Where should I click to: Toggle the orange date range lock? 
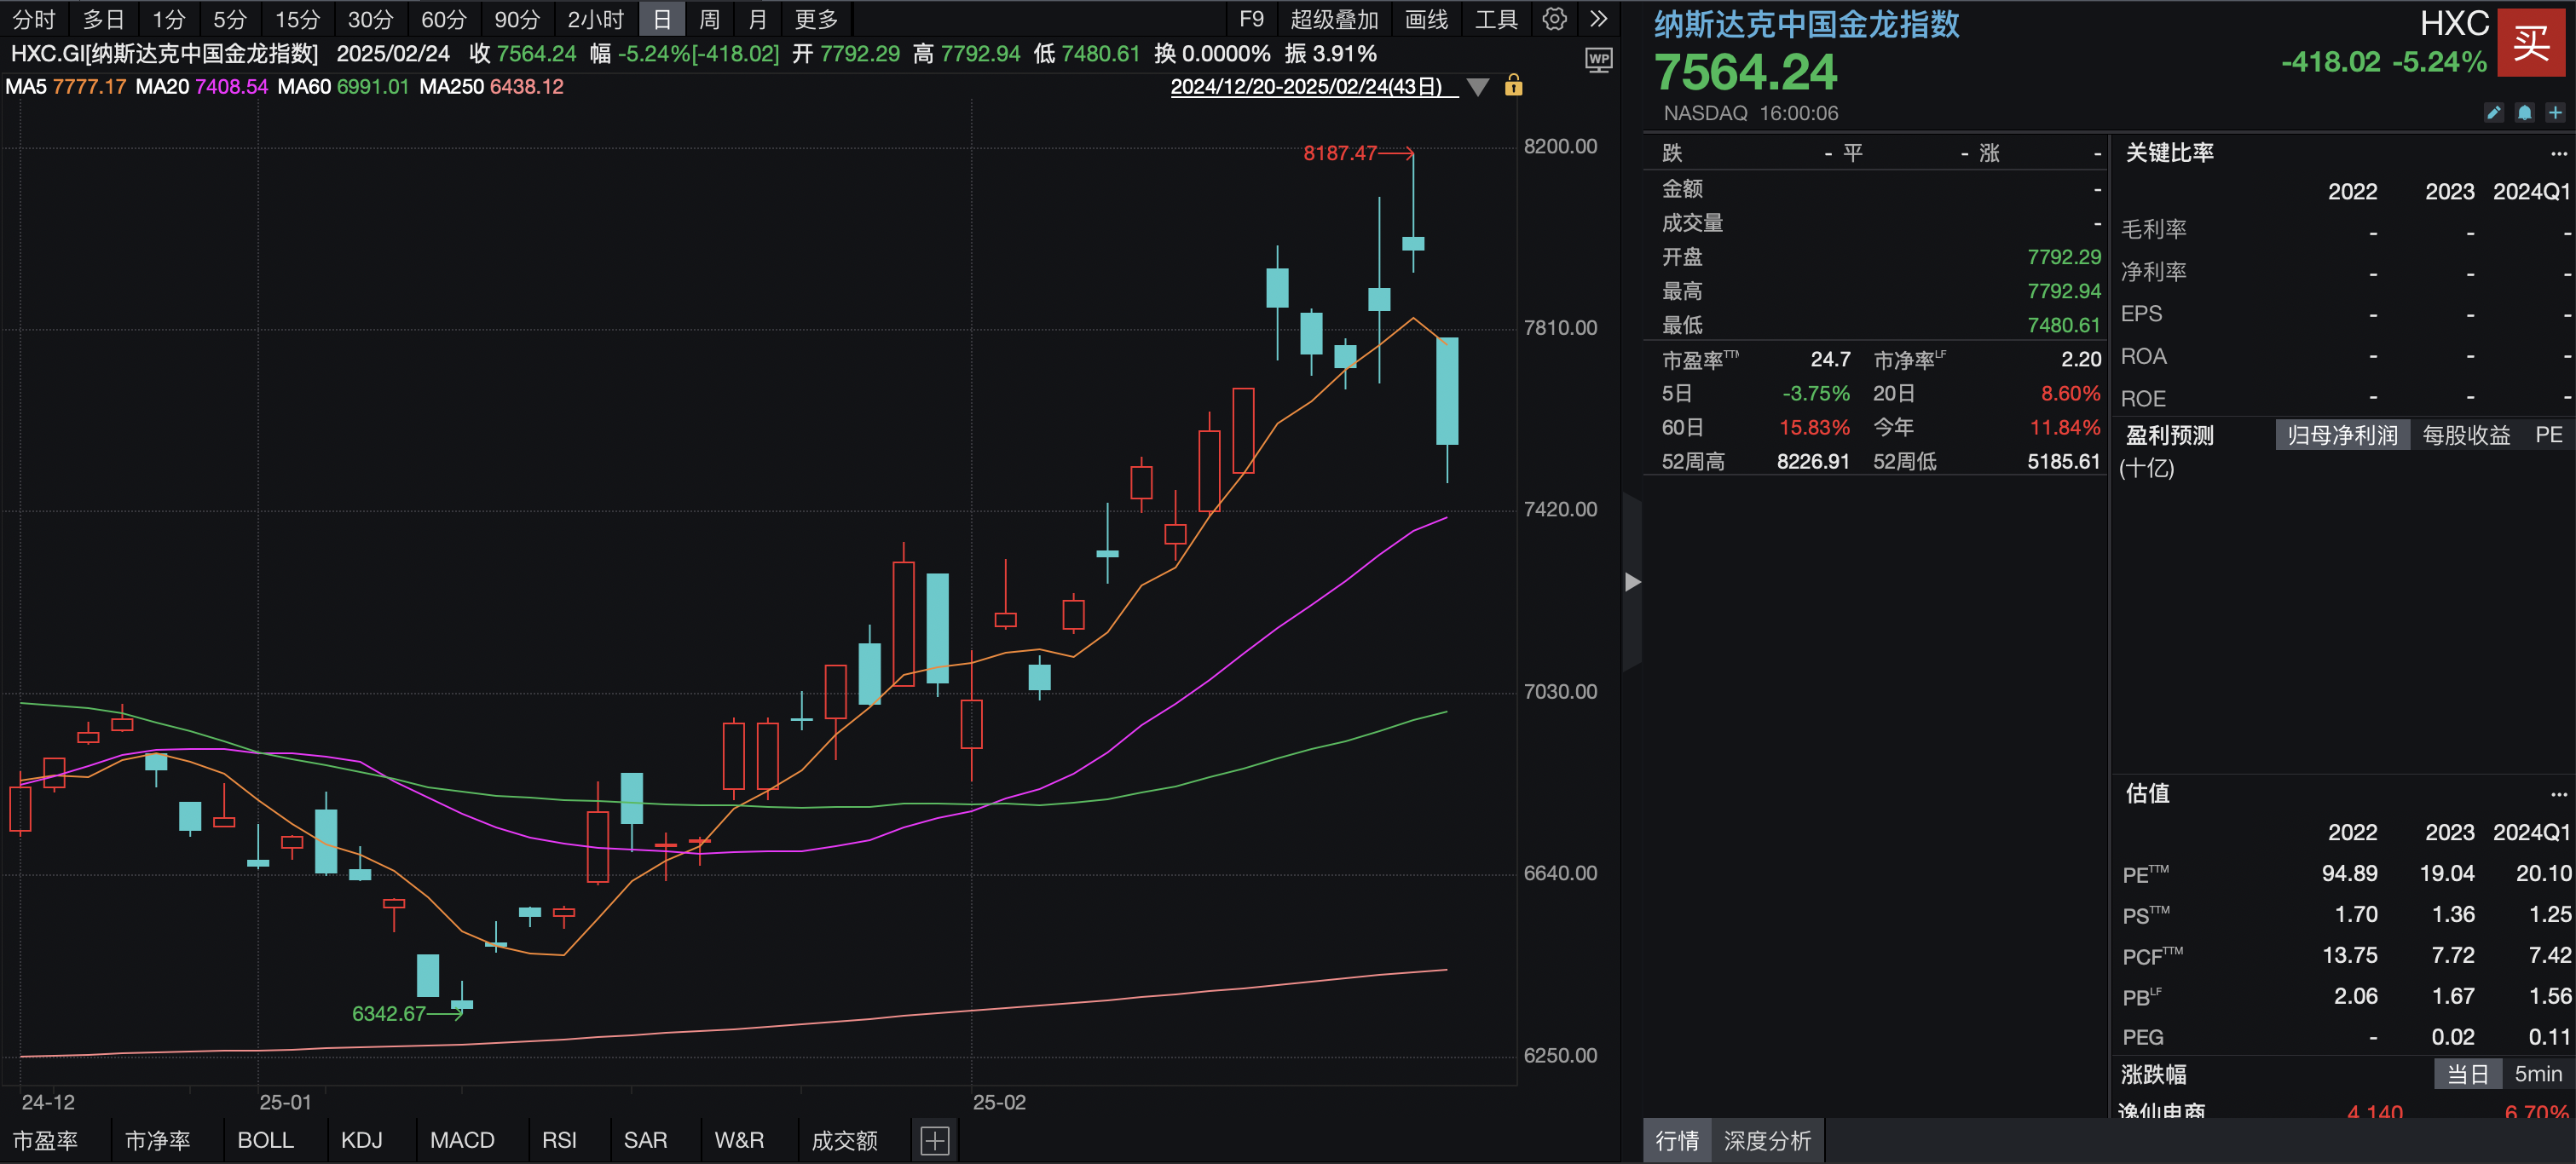[x=1513, y=86]
